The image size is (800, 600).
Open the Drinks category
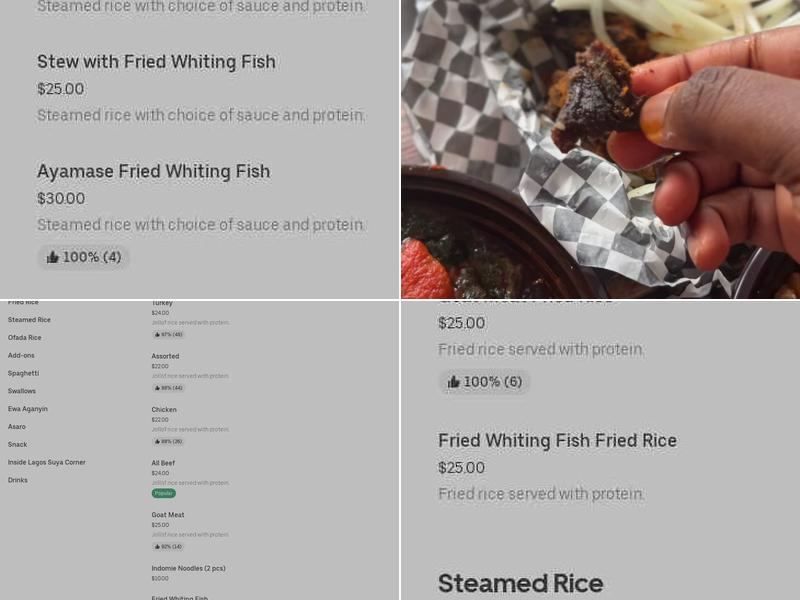(18, 480)
